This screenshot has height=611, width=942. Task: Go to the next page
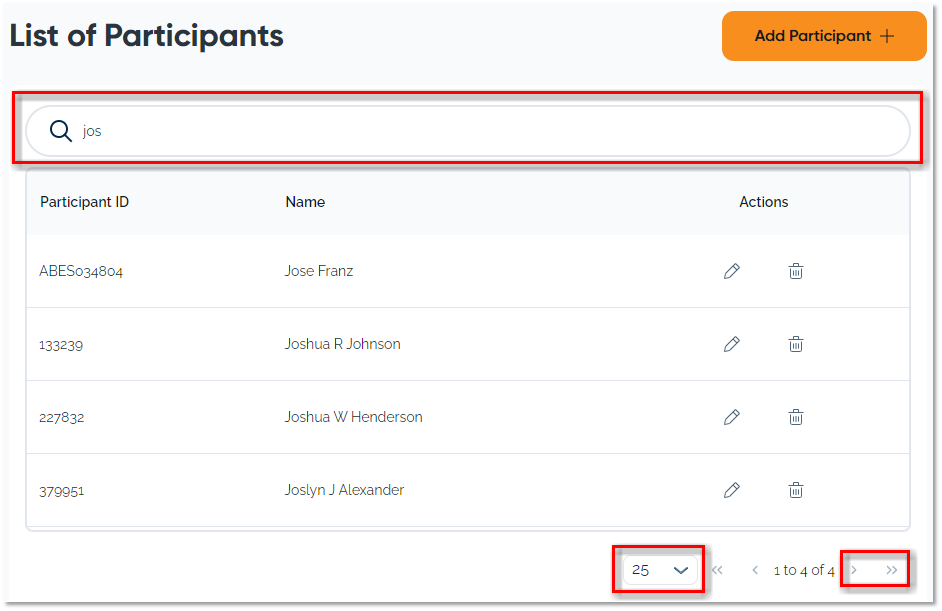pyautogui.click(x=854, y=570)
